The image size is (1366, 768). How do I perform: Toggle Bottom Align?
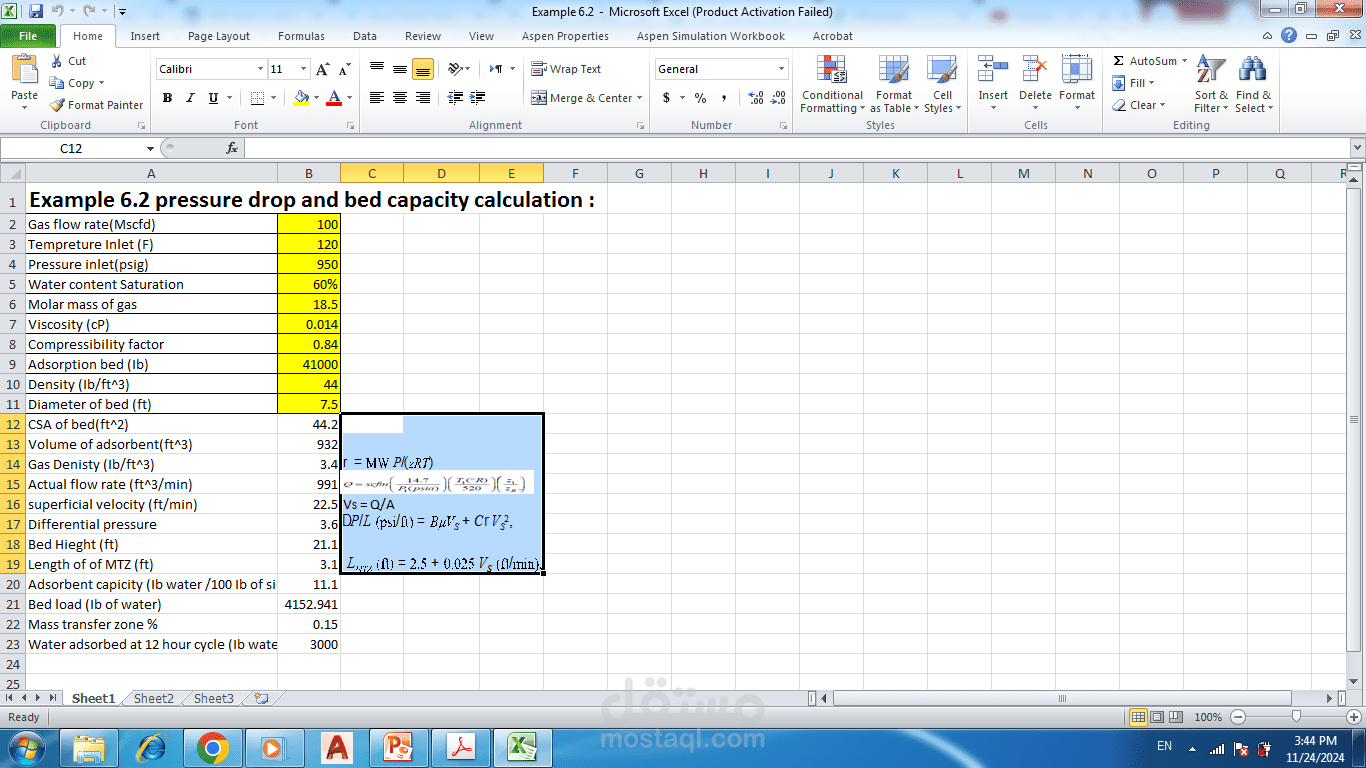click(422, 69)
